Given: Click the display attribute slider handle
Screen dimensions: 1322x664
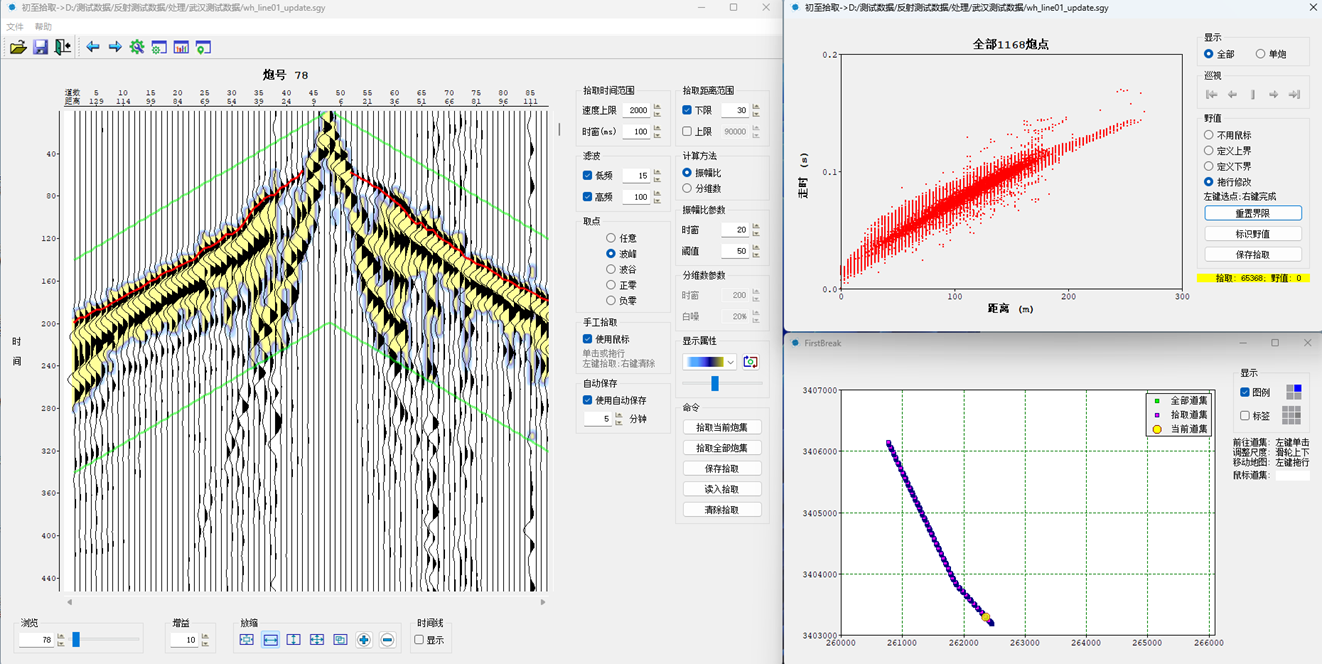Looking at the screenshot, I should coord(714,383).
